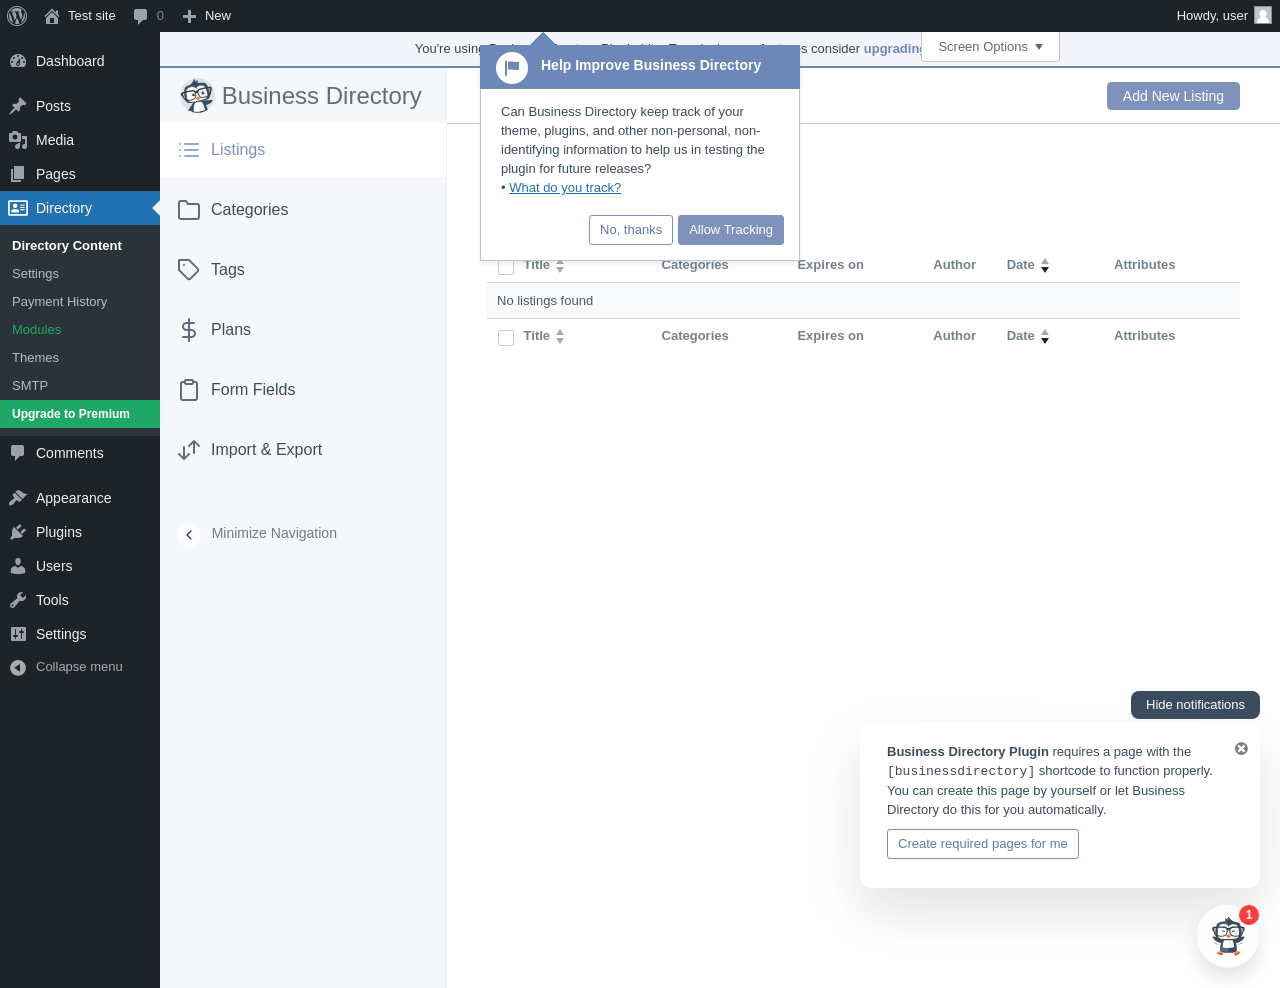The image size is (1280, 988).
Task: Click the 'Howdy, user' account text
Action: 1212,16
